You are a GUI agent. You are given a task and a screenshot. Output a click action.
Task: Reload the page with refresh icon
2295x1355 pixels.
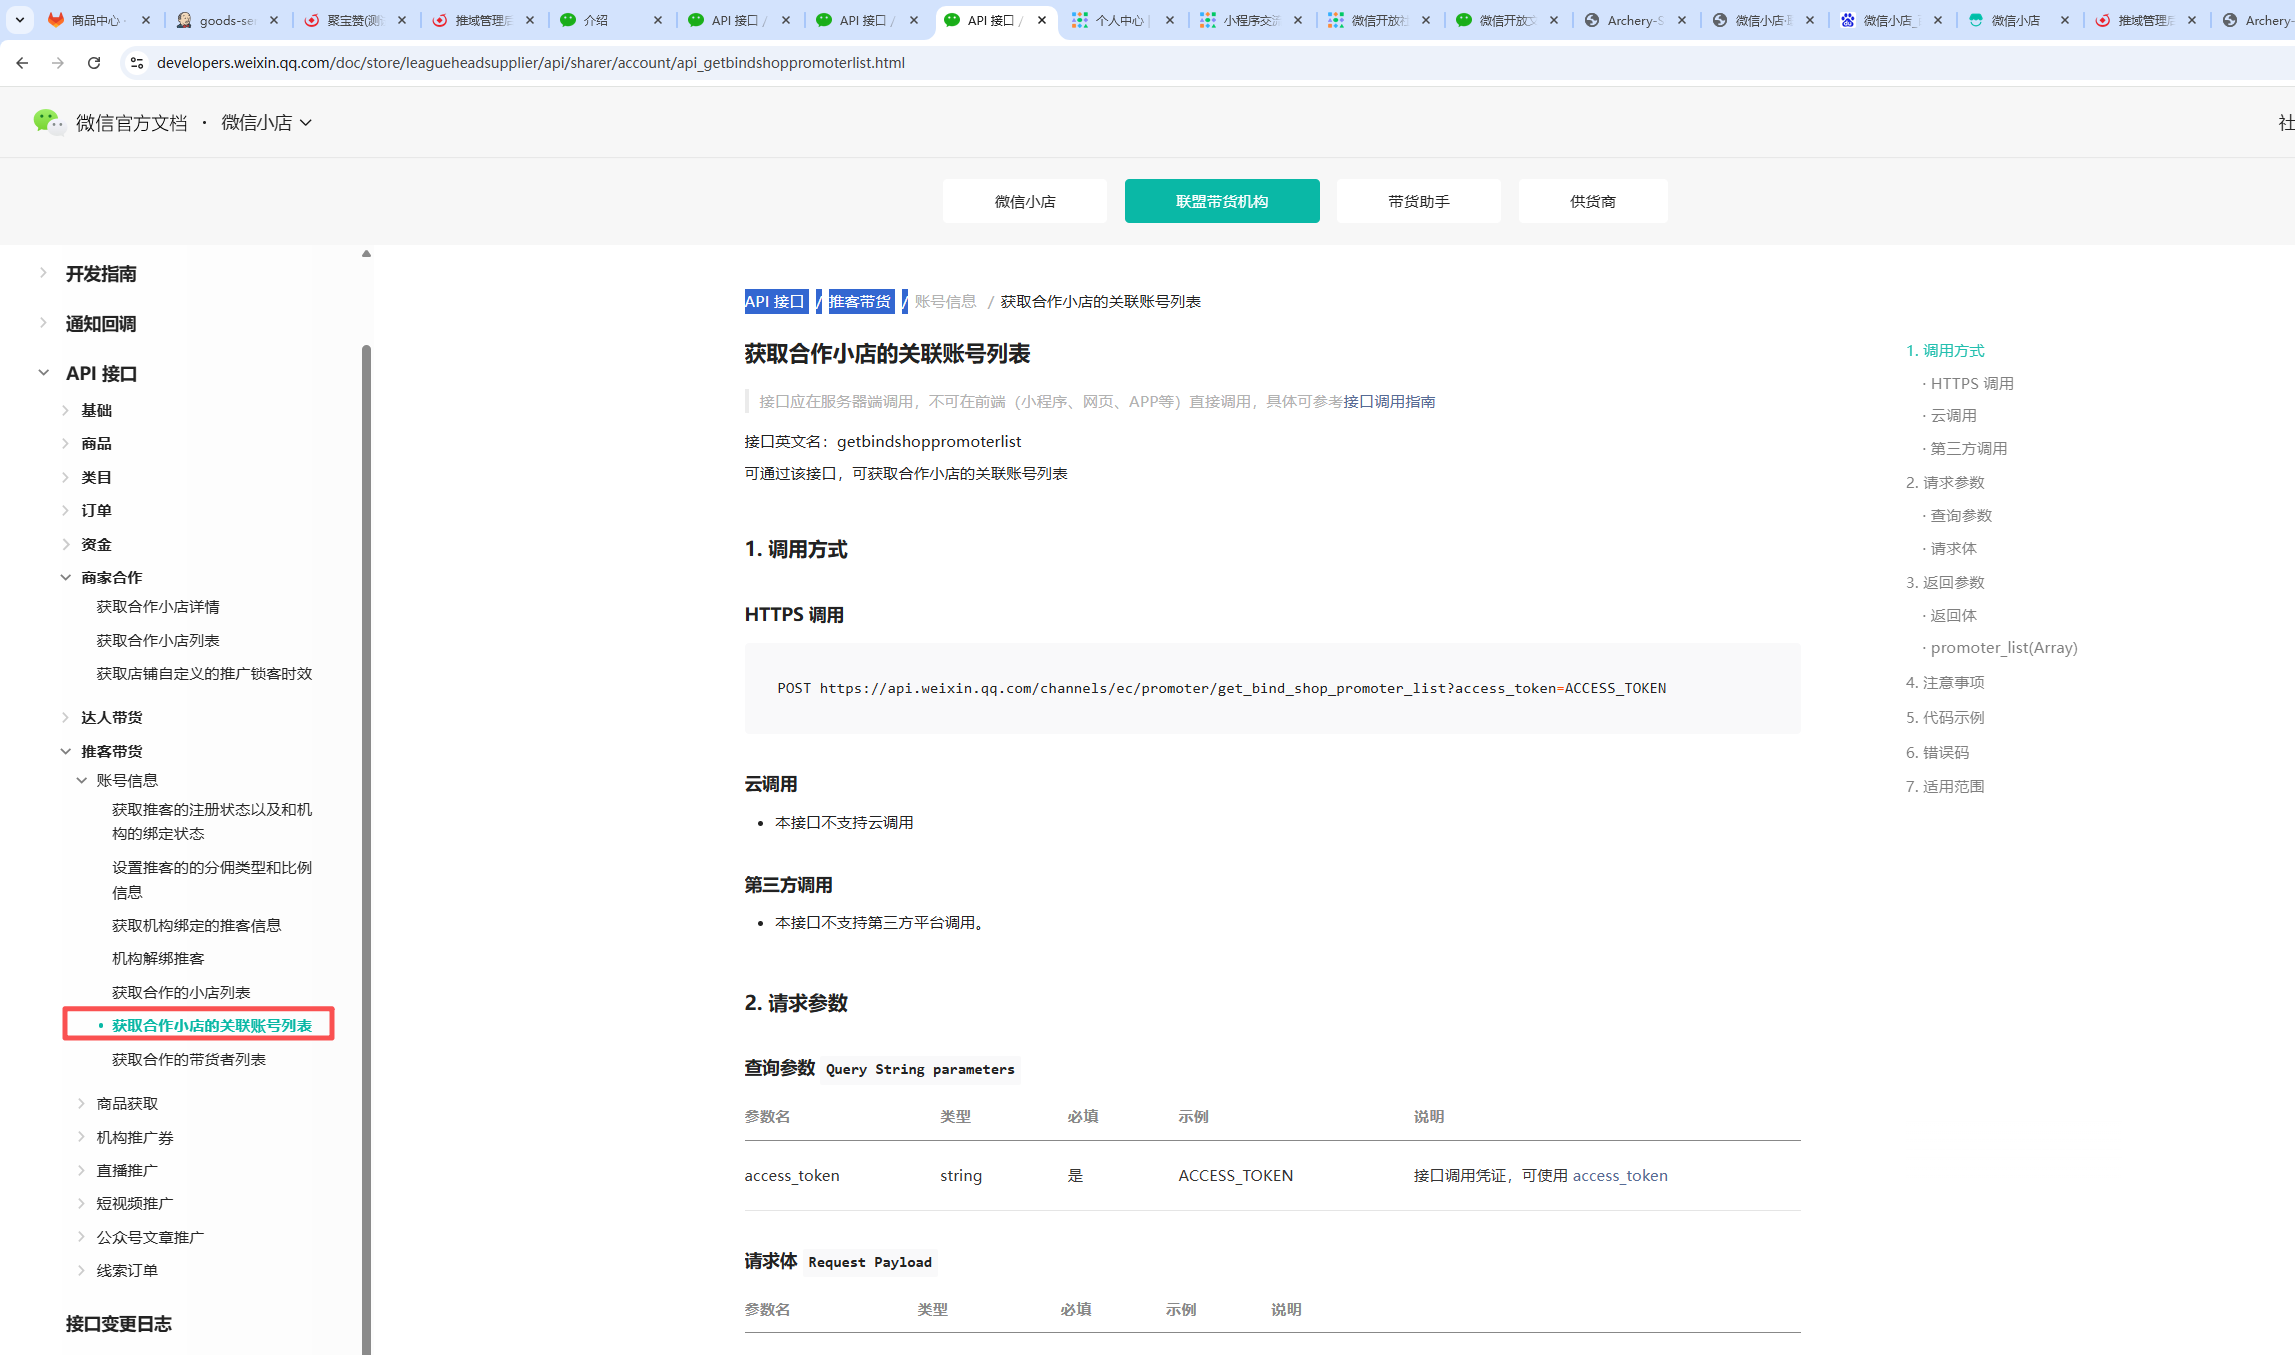[x=94, y=63]
